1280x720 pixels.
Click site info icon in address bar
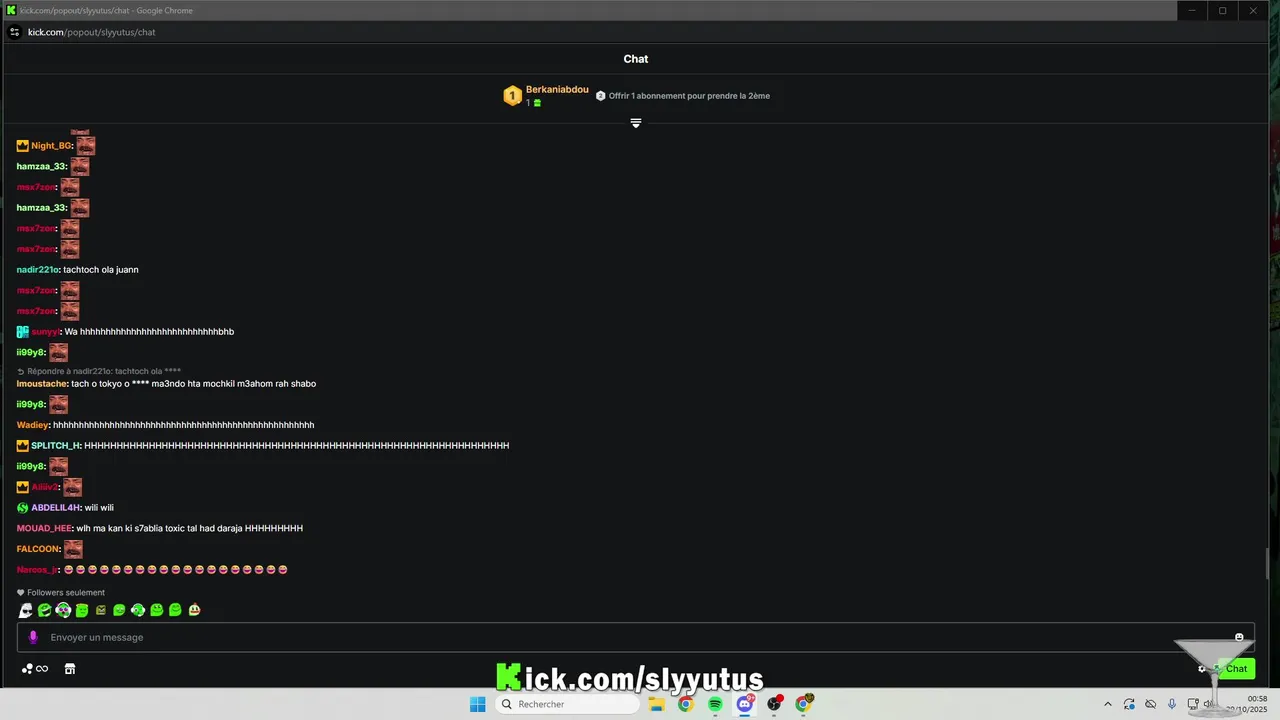tap(14, 32)
